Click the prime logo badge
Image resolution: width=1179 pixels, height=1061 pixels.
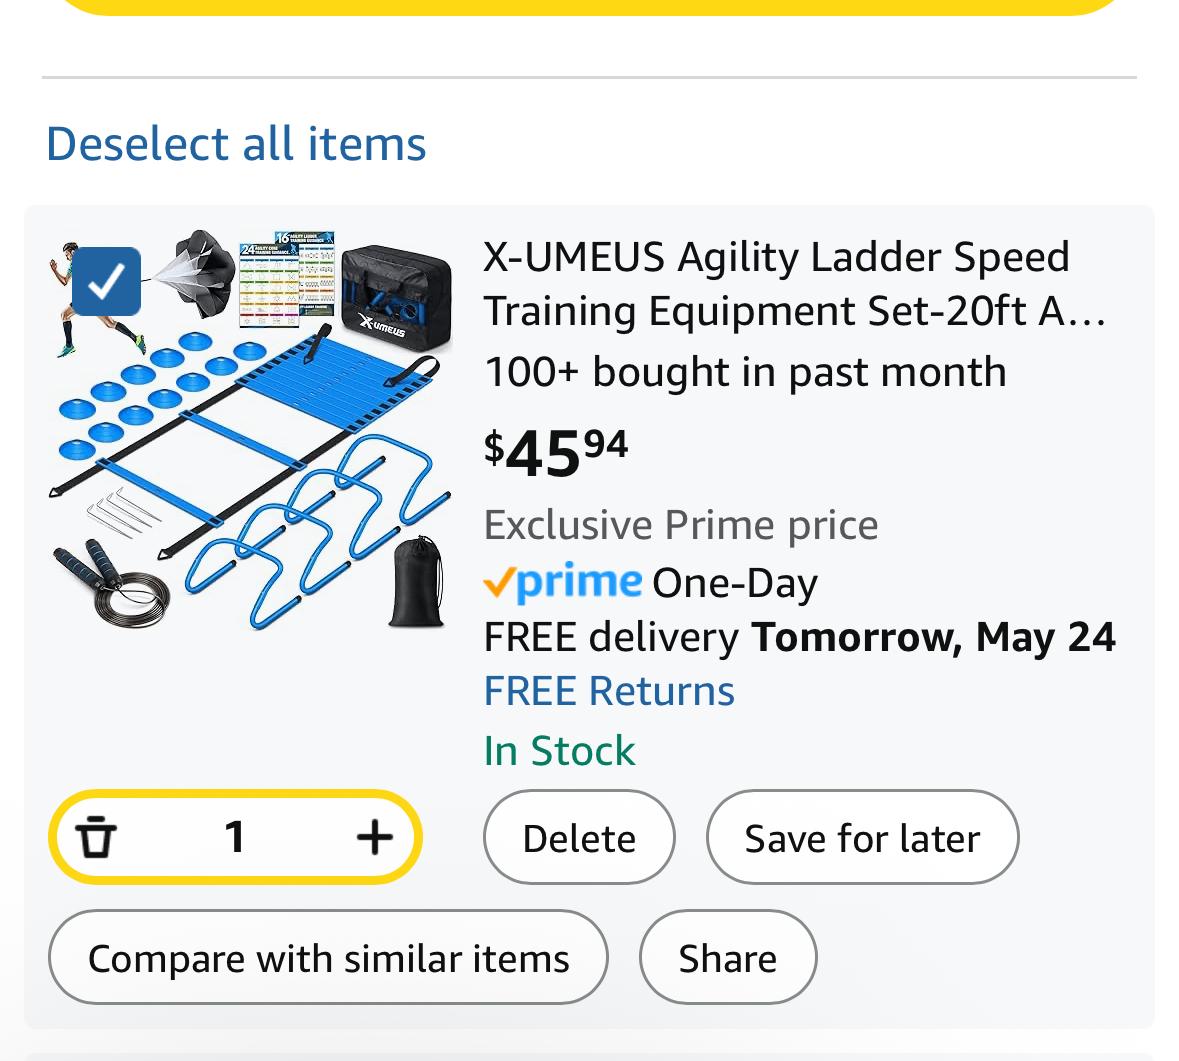[x=563, y=582]
